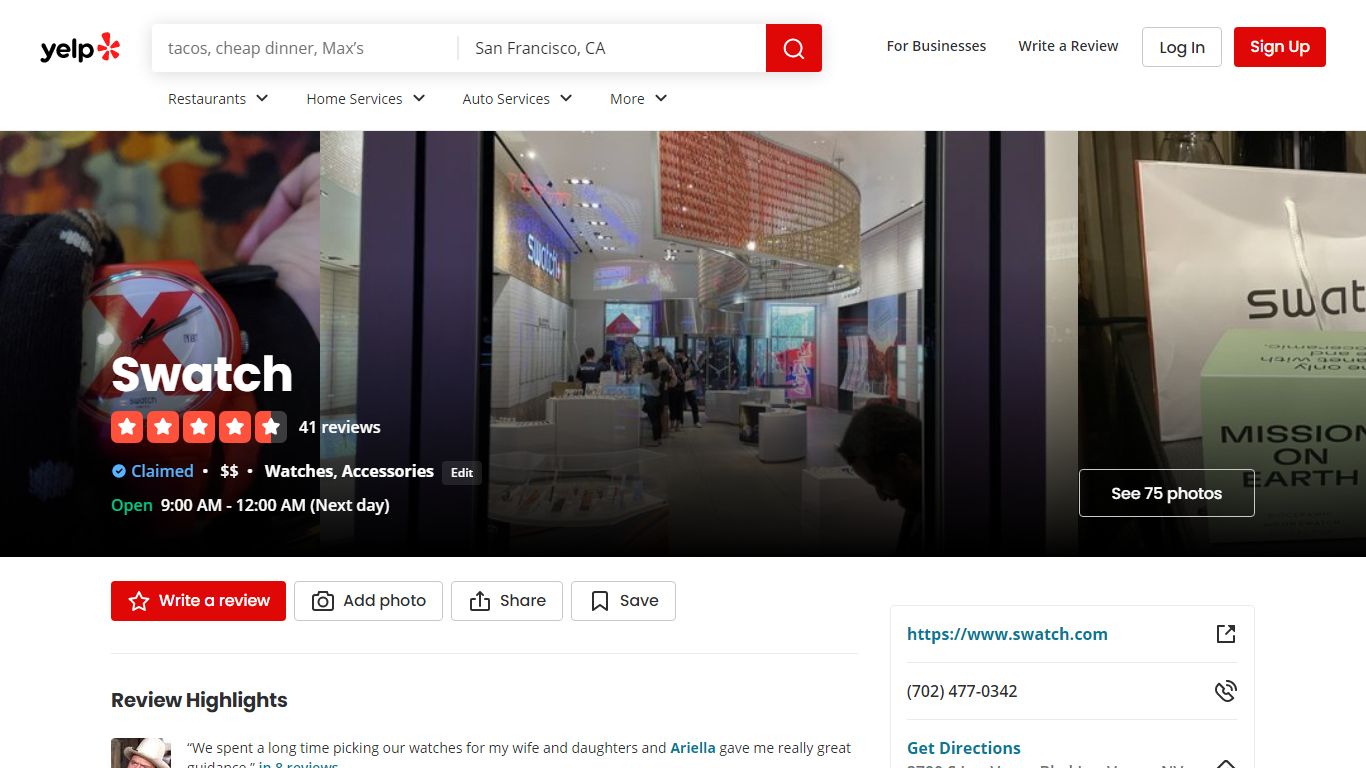1366x768 pixels.
Task: Bookmark Swatch with the Save icon
Action: 623,601
